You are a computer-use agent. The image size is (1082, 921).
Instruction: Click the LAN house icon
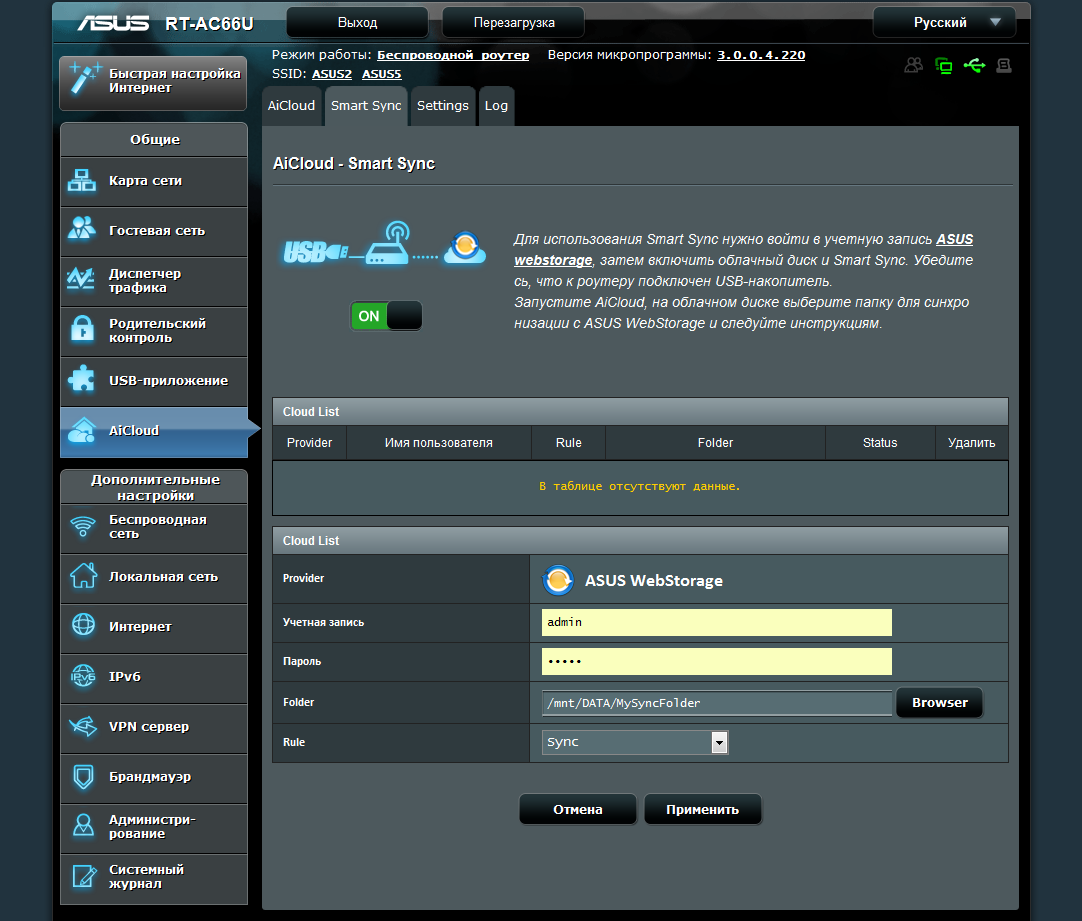[x=83, y=575]
